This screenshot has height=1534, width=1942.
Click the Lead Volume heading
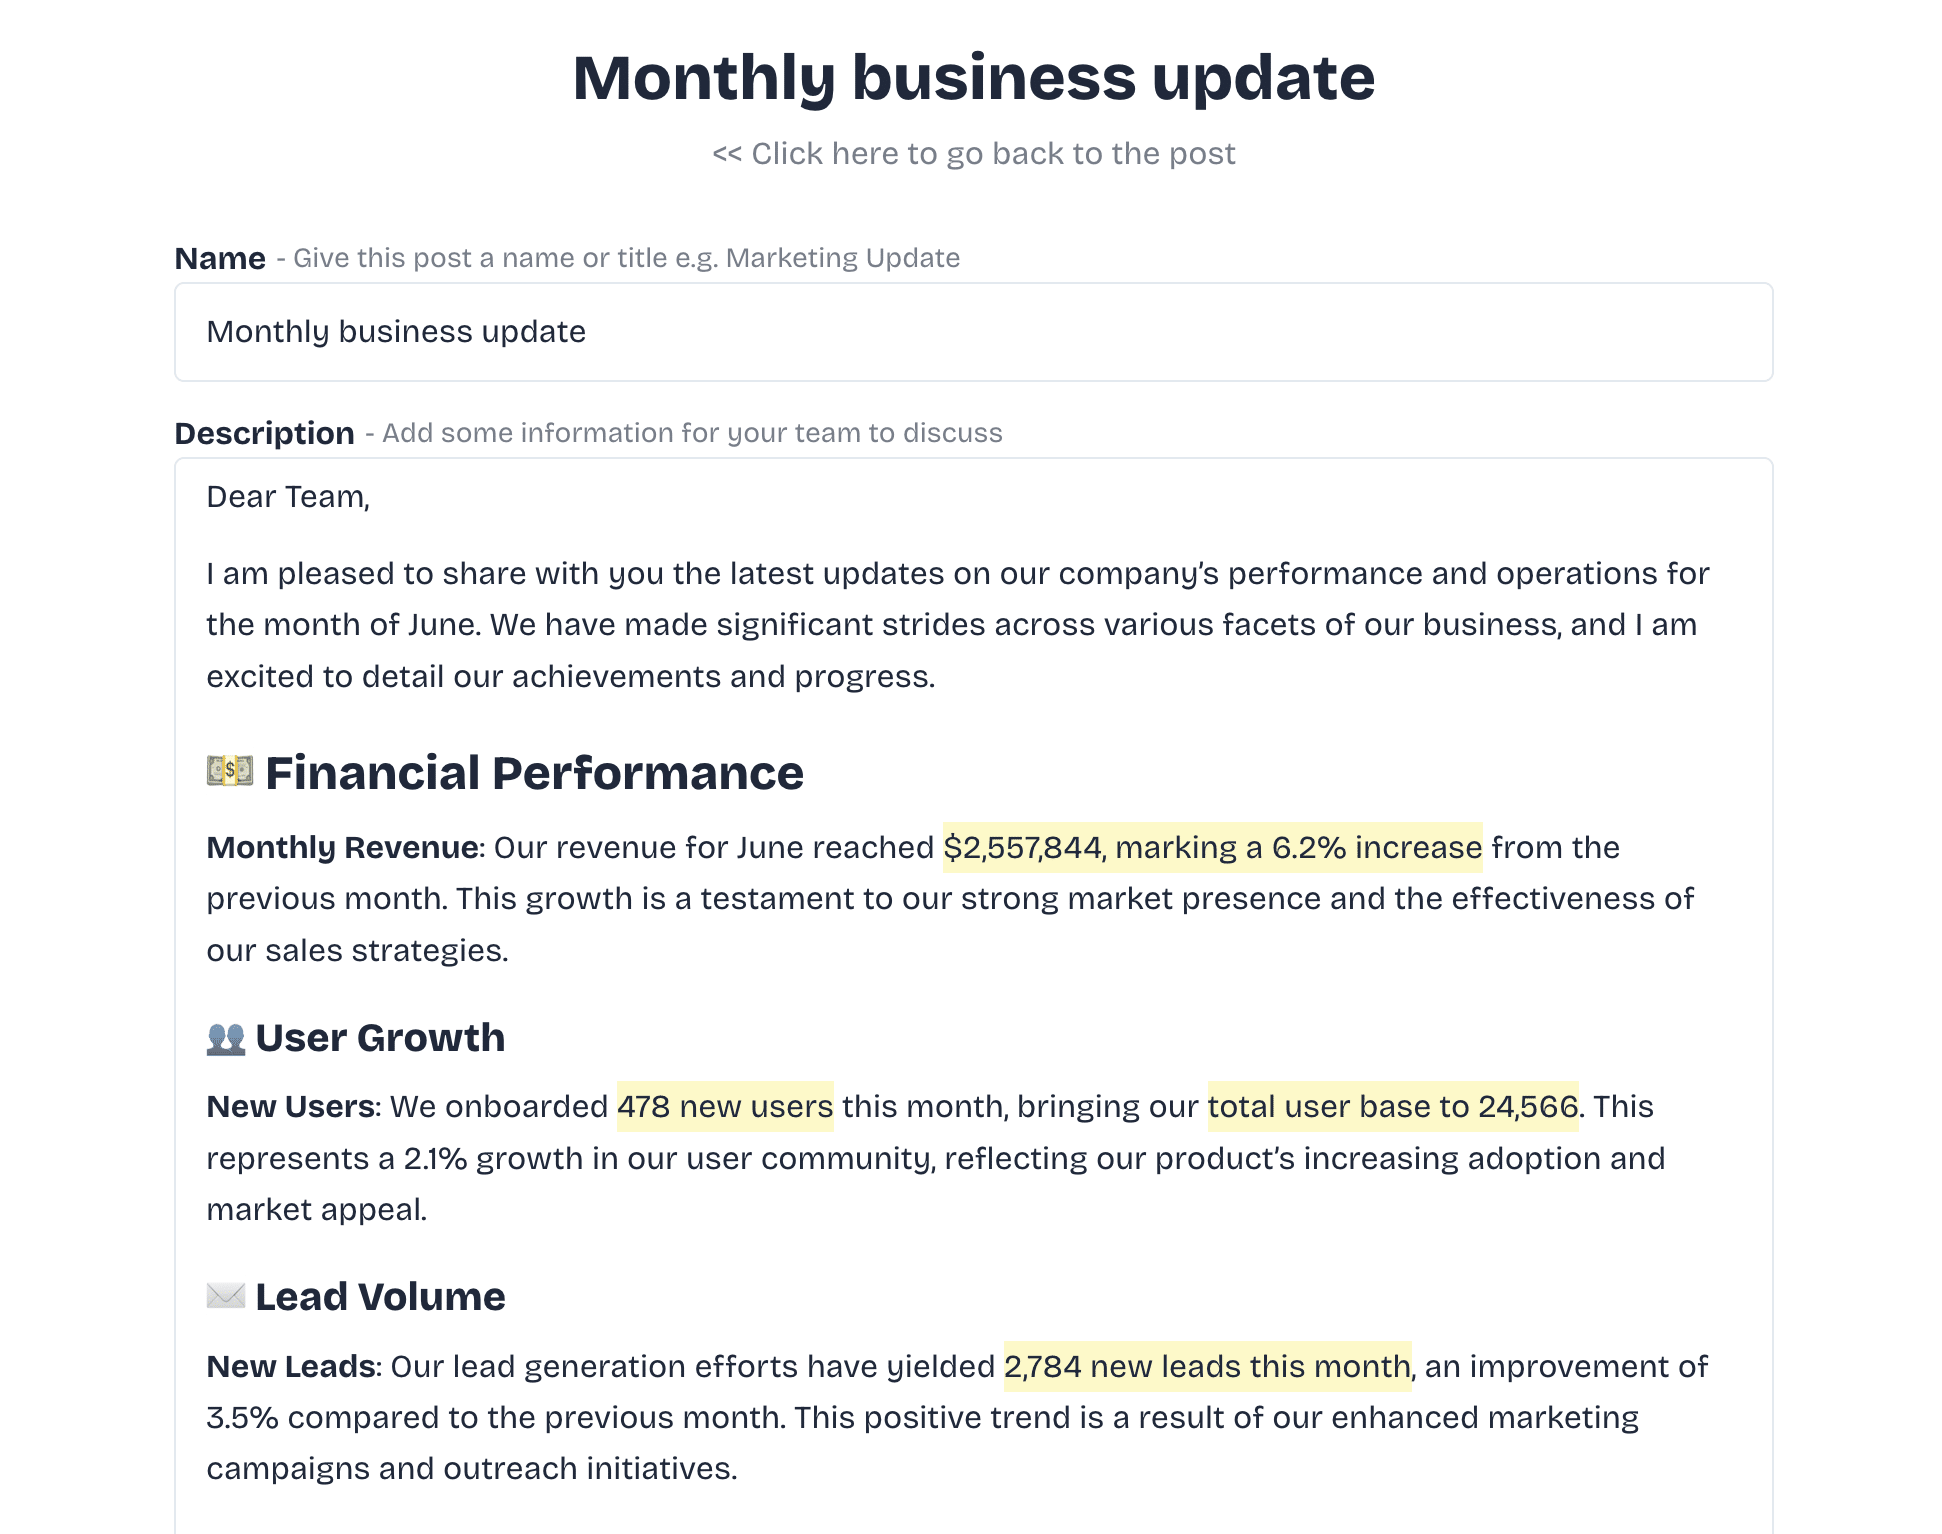[x=380, y=1297]
